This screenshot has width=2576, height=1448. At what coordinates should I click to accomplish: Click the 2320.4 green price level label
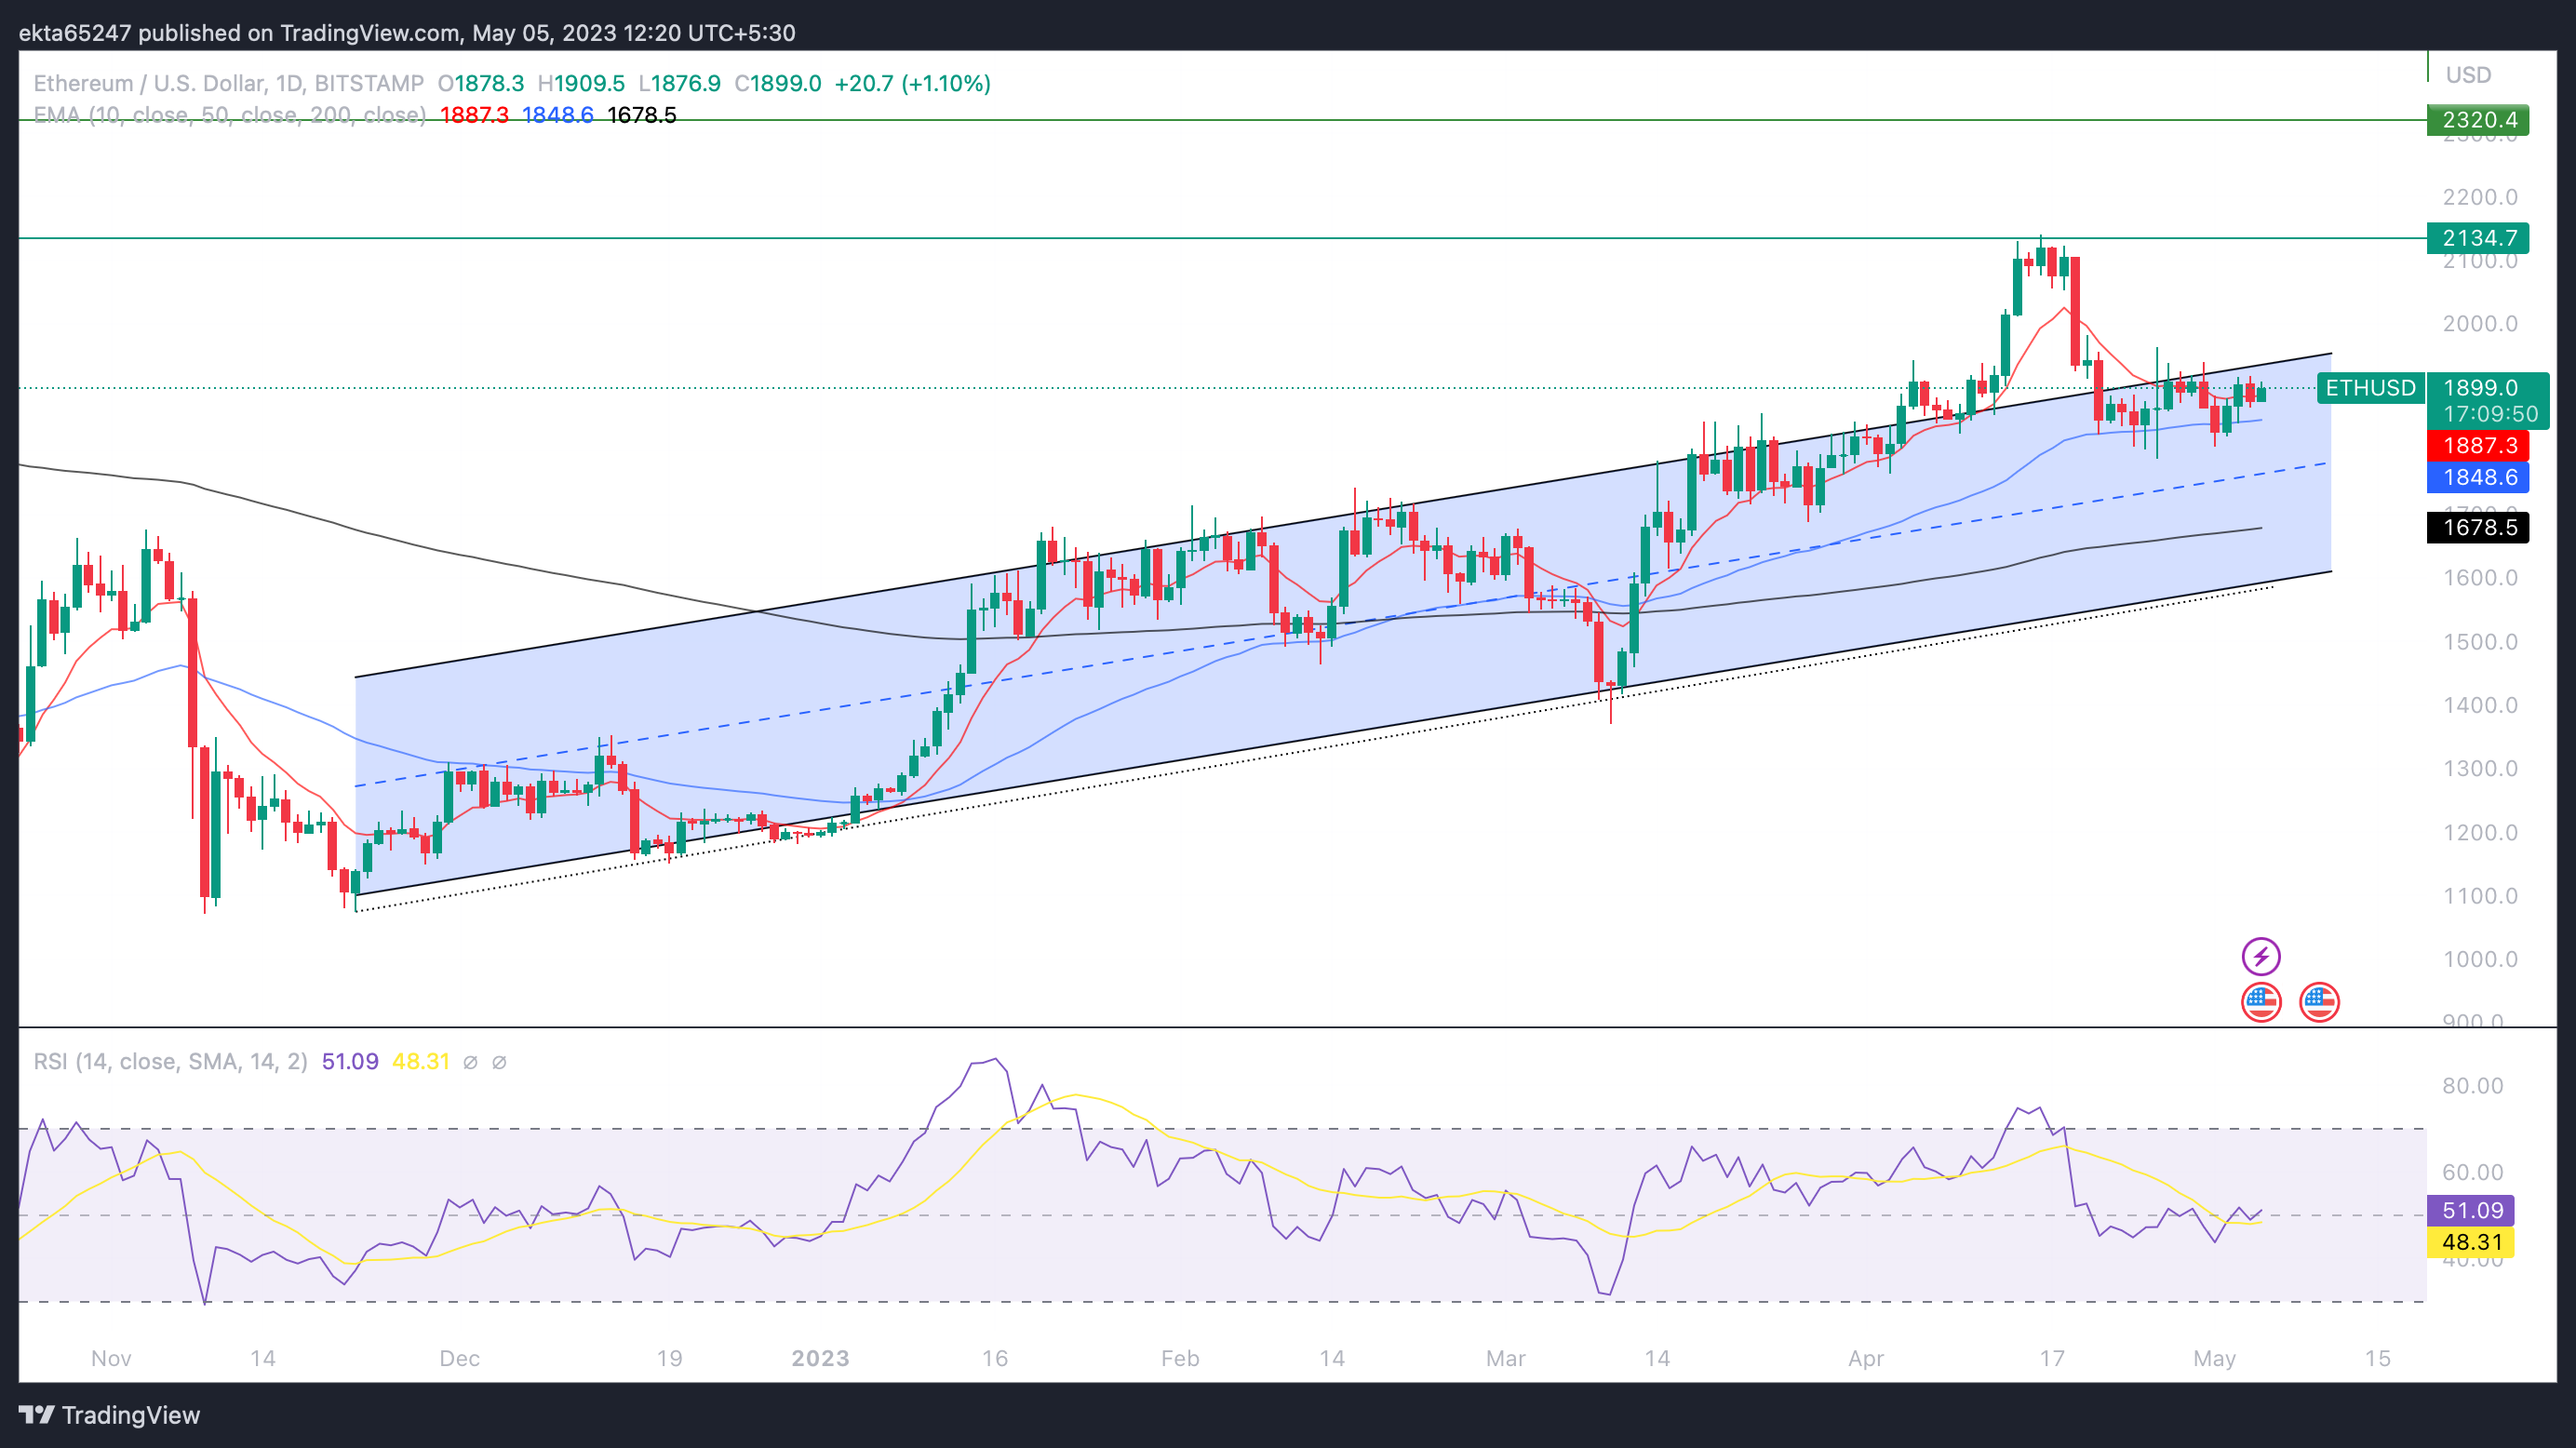2478,120
